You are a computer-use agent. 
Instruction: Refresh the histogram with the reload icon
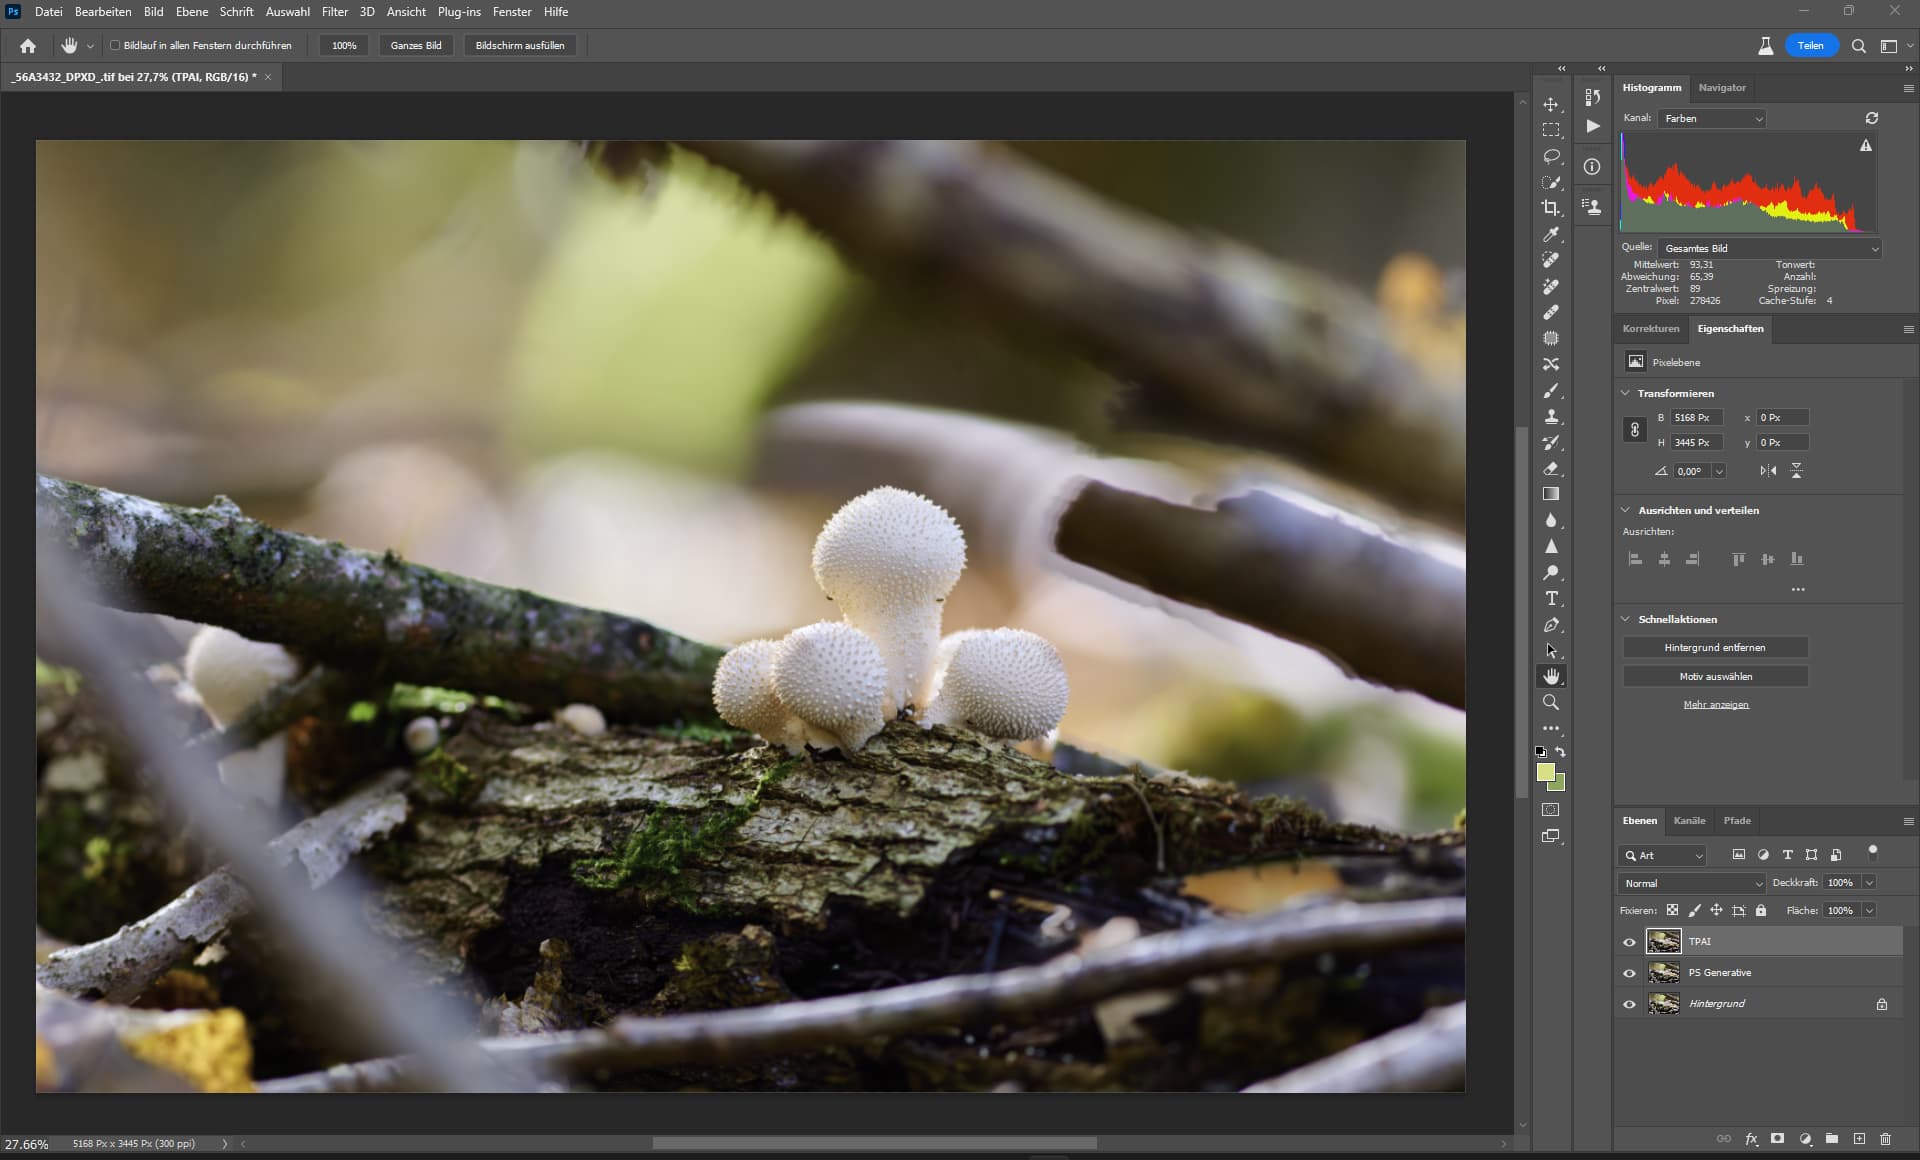[1871, 118]
